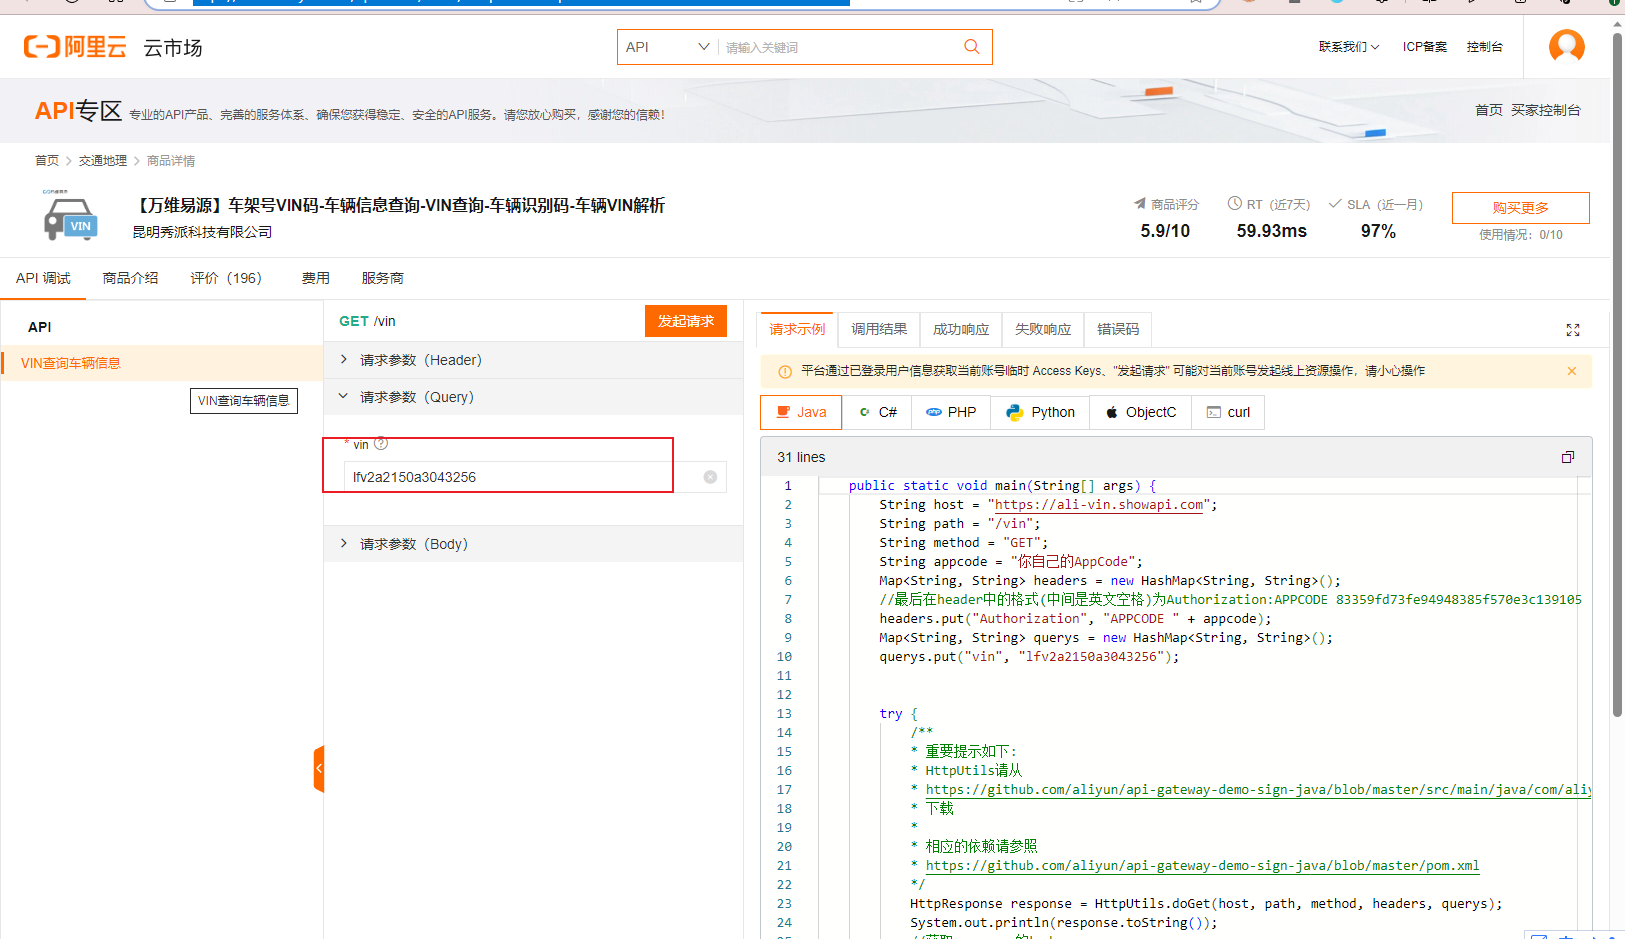This screenshot has width=1625, height=939.
Task: Click the 31 lines label
Action: [x=801, y=457]
